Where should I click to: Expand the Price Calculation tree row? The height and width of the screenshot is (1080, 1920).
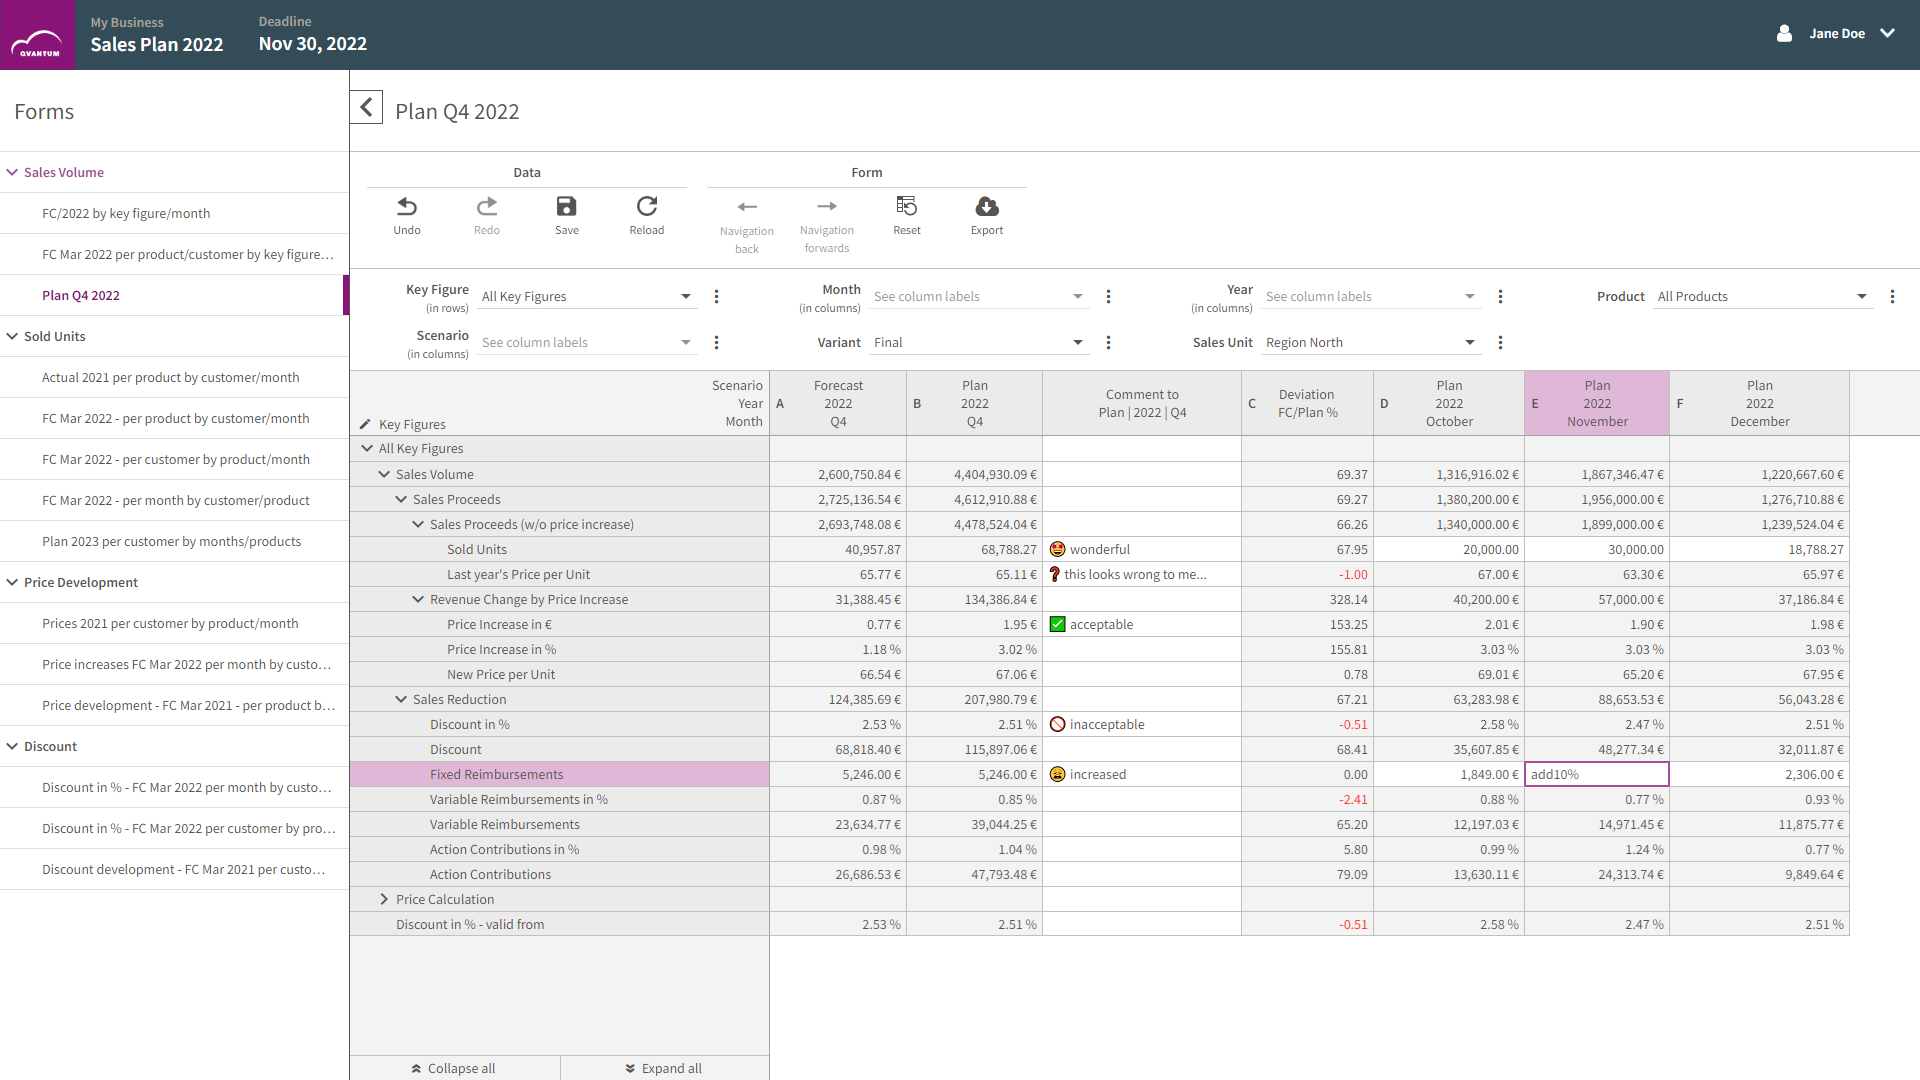tap(384, 900)
